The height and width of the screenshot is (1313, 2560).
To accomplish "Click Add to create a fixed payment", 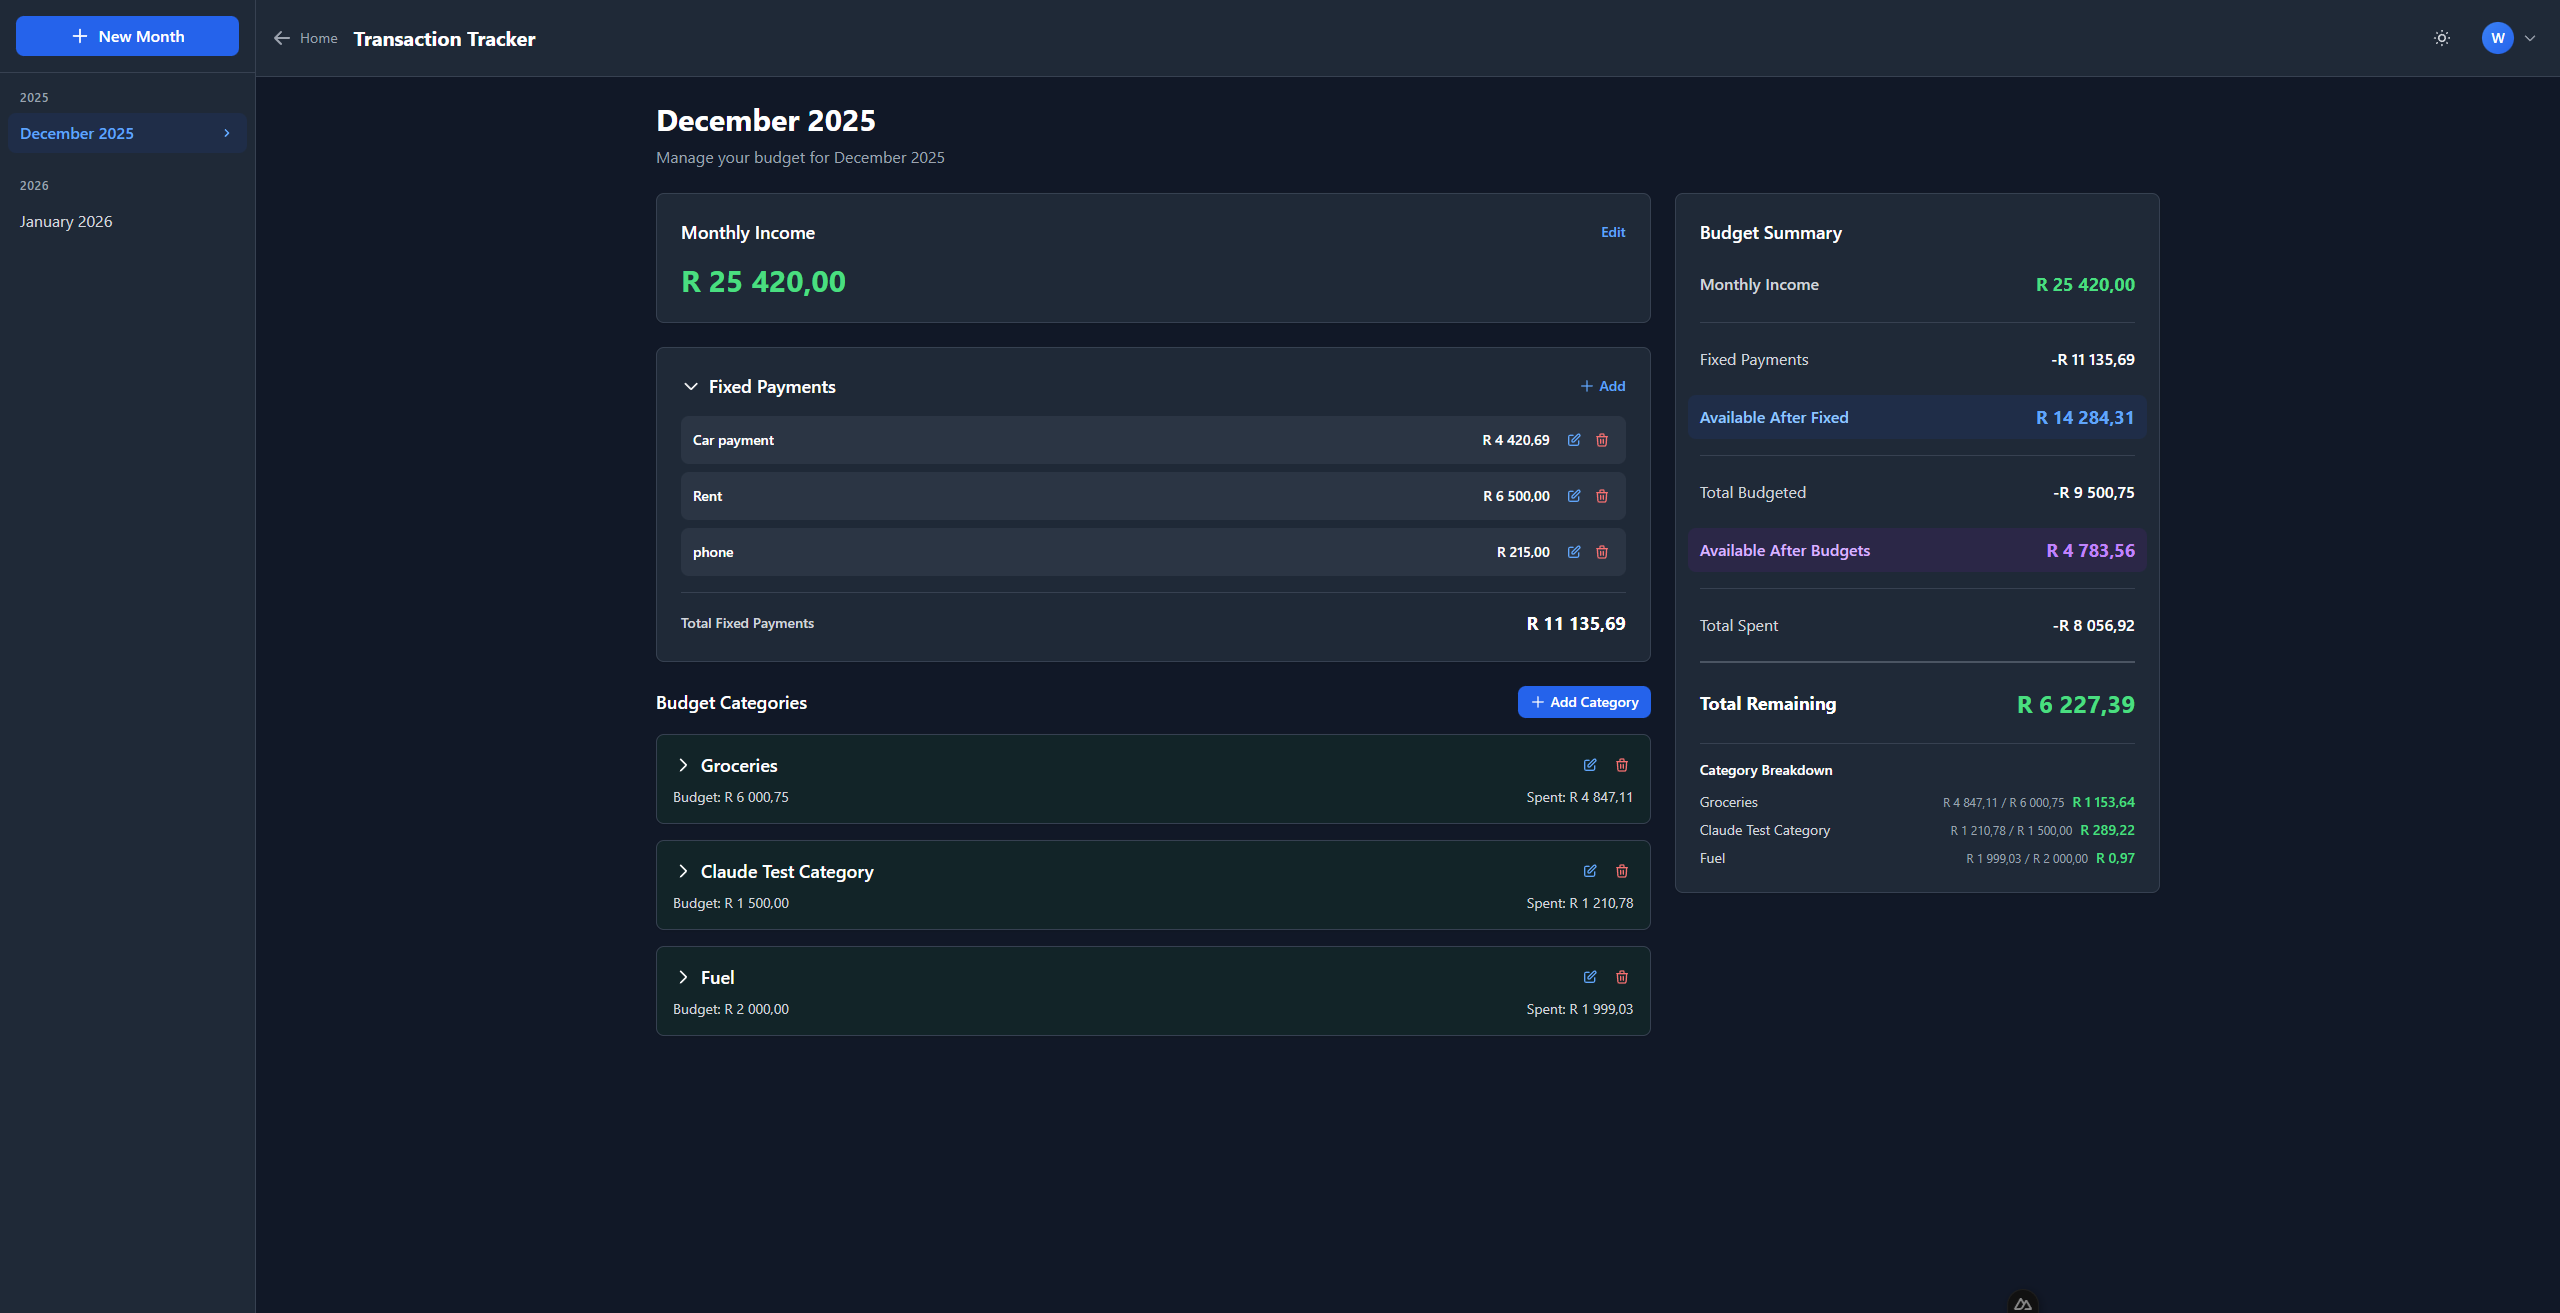I will click(1602, 386).
